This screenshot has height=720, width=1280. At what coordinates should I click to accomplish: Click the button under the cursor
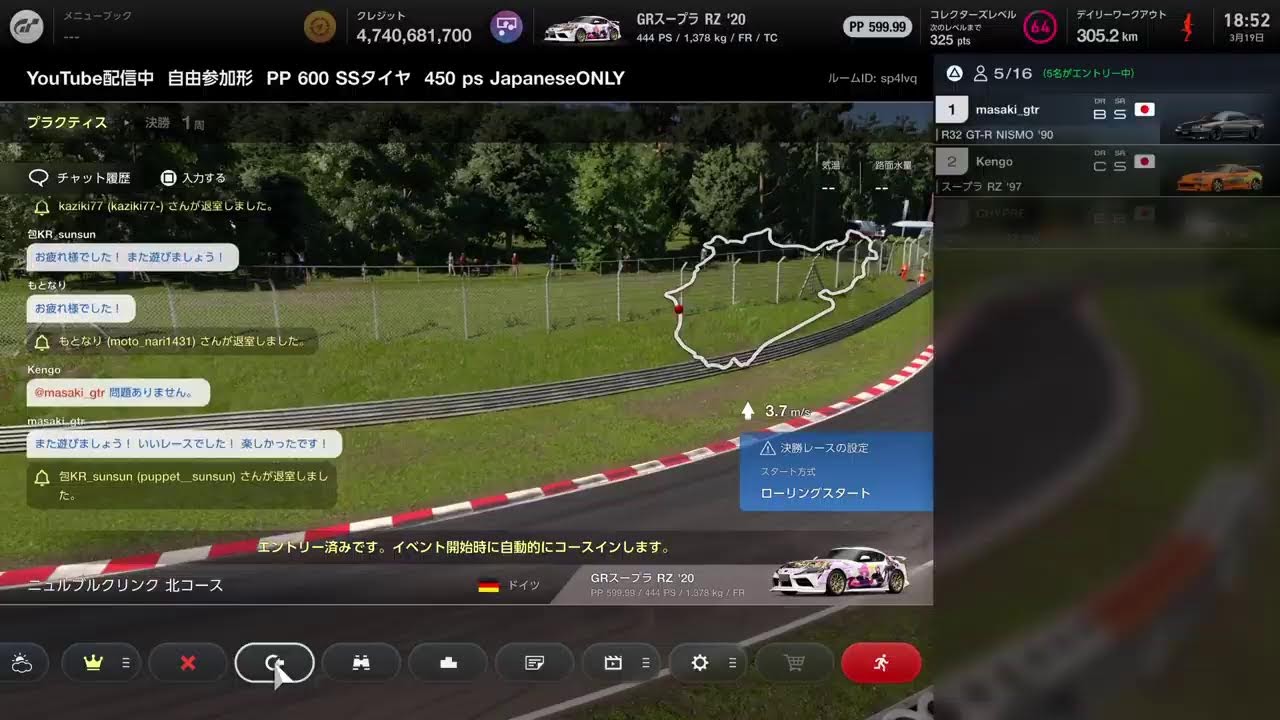[275, 663]
